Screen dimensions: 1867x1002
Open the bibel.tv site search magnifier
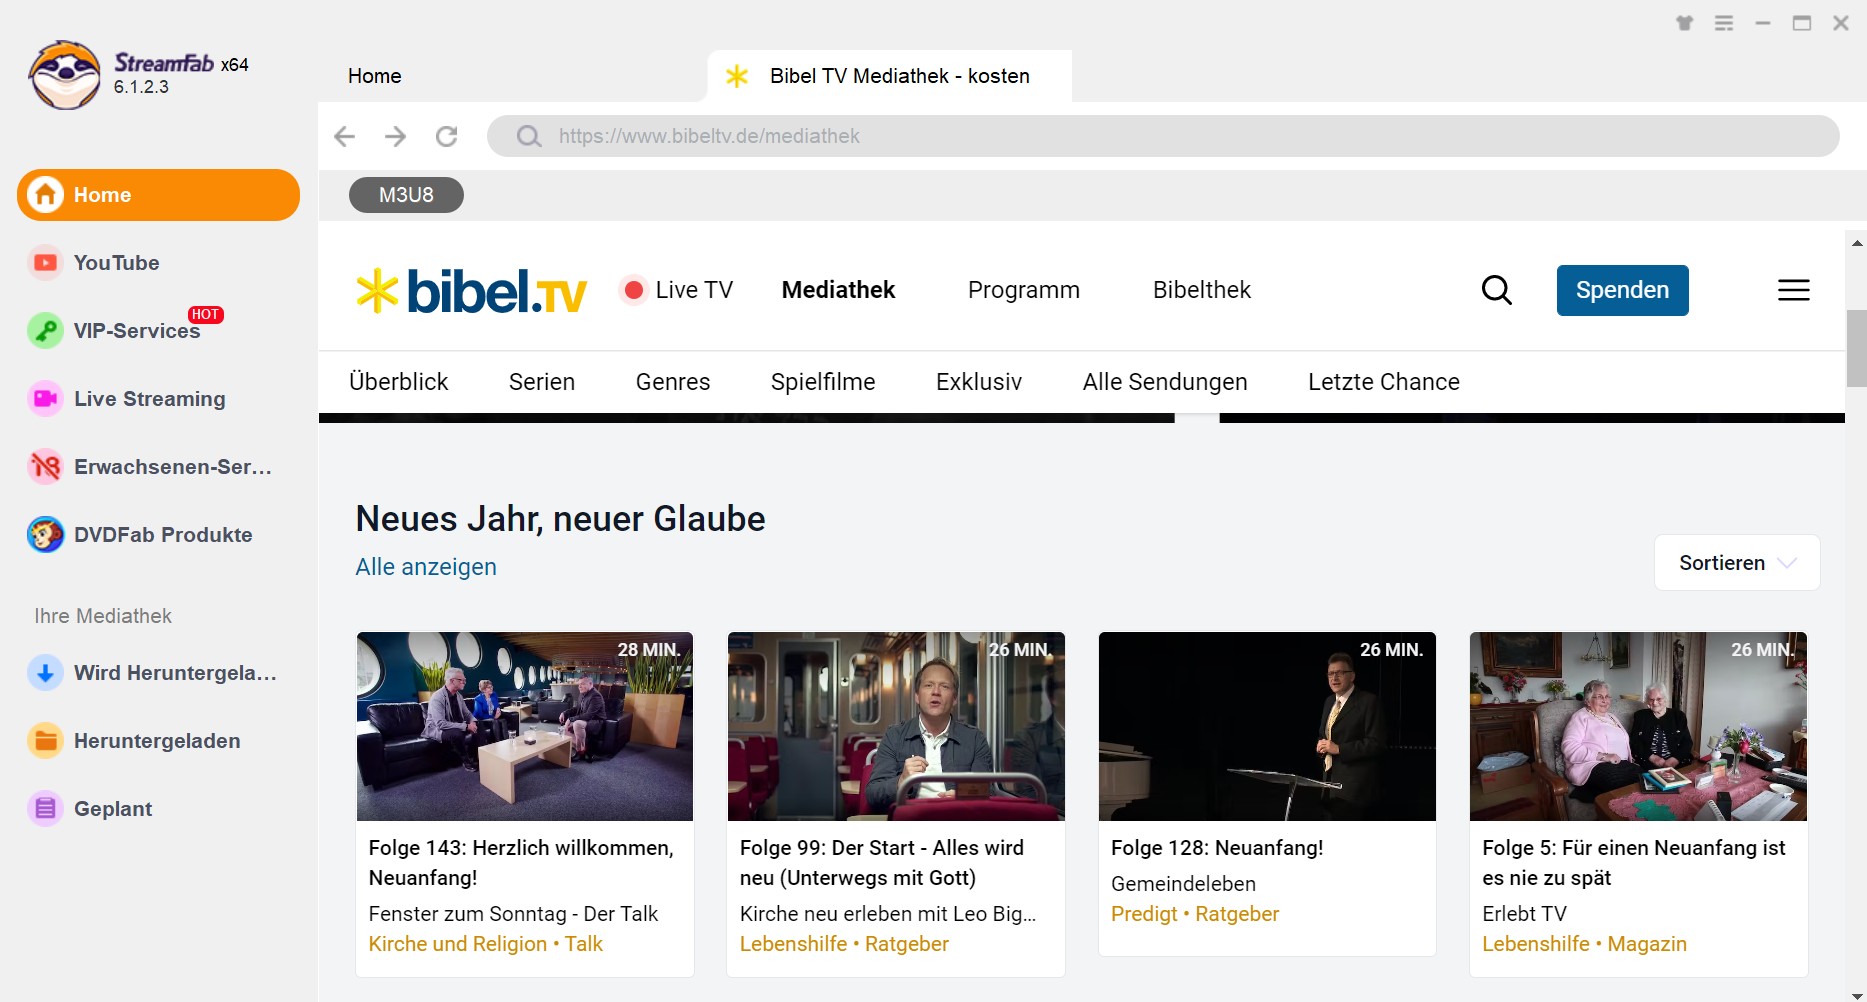1496,290
